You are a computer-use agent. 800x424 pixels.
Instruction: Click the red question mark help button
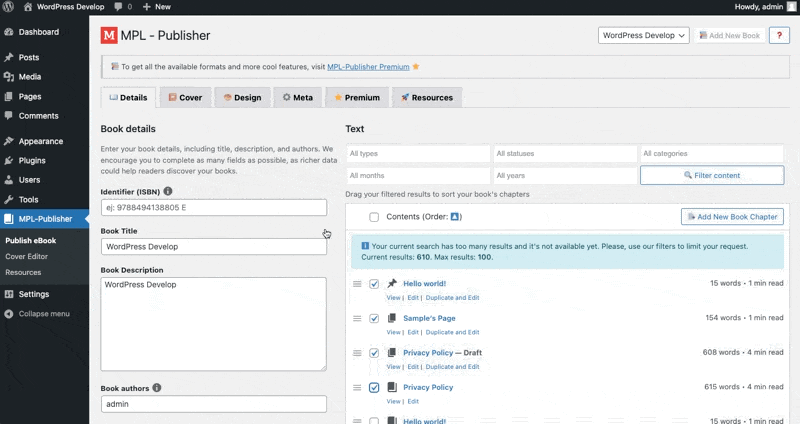(779, 35)
